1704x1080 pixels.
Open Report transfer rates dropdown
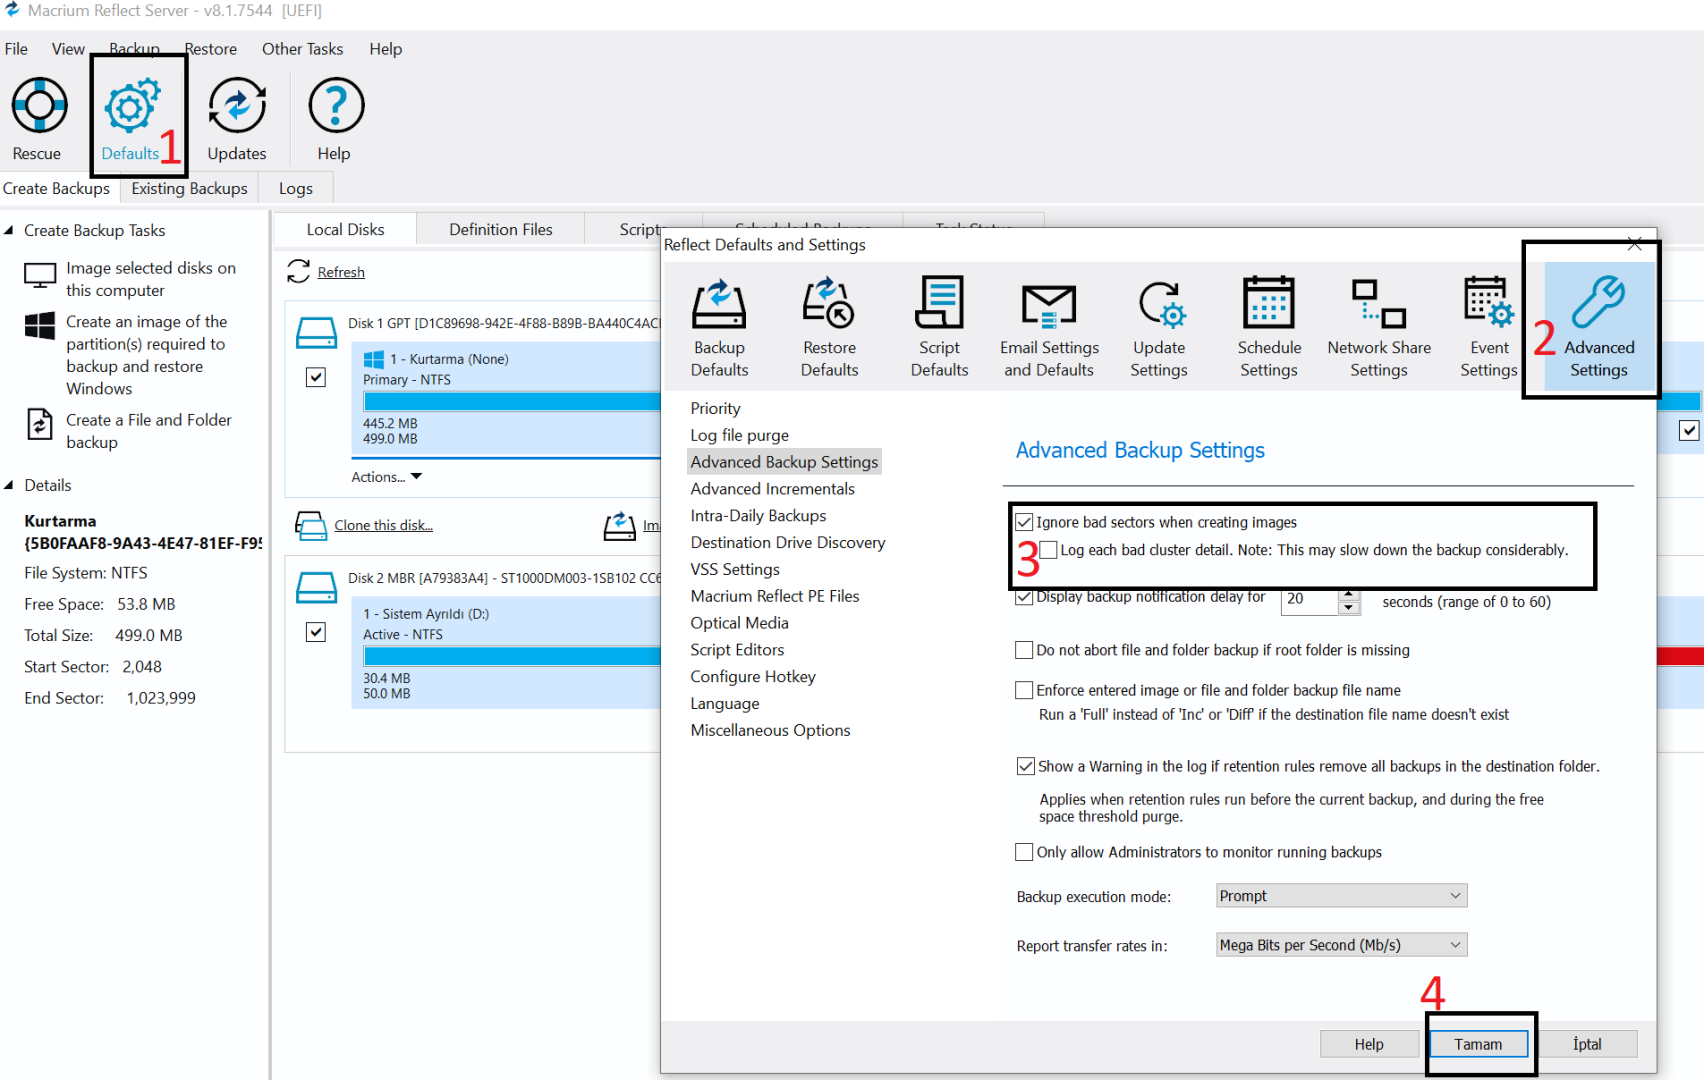[1341, 945]
